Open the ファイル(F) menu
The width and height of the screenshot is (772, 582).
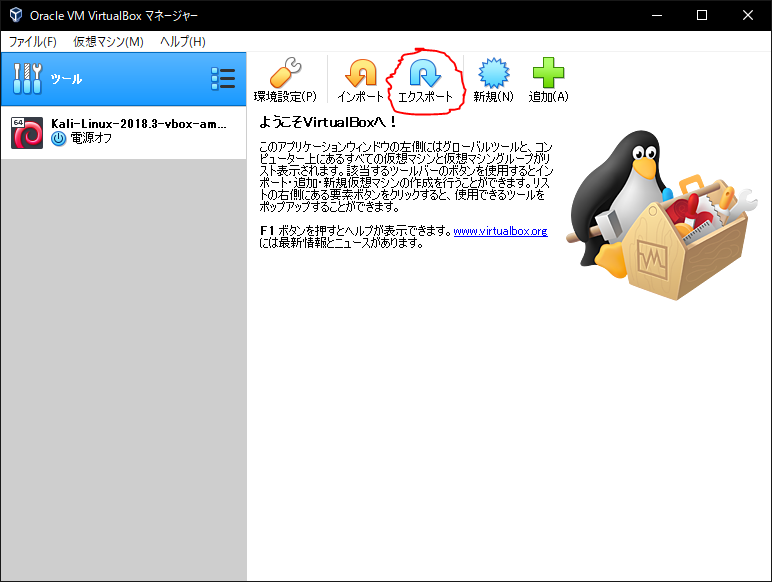point(33,42)
